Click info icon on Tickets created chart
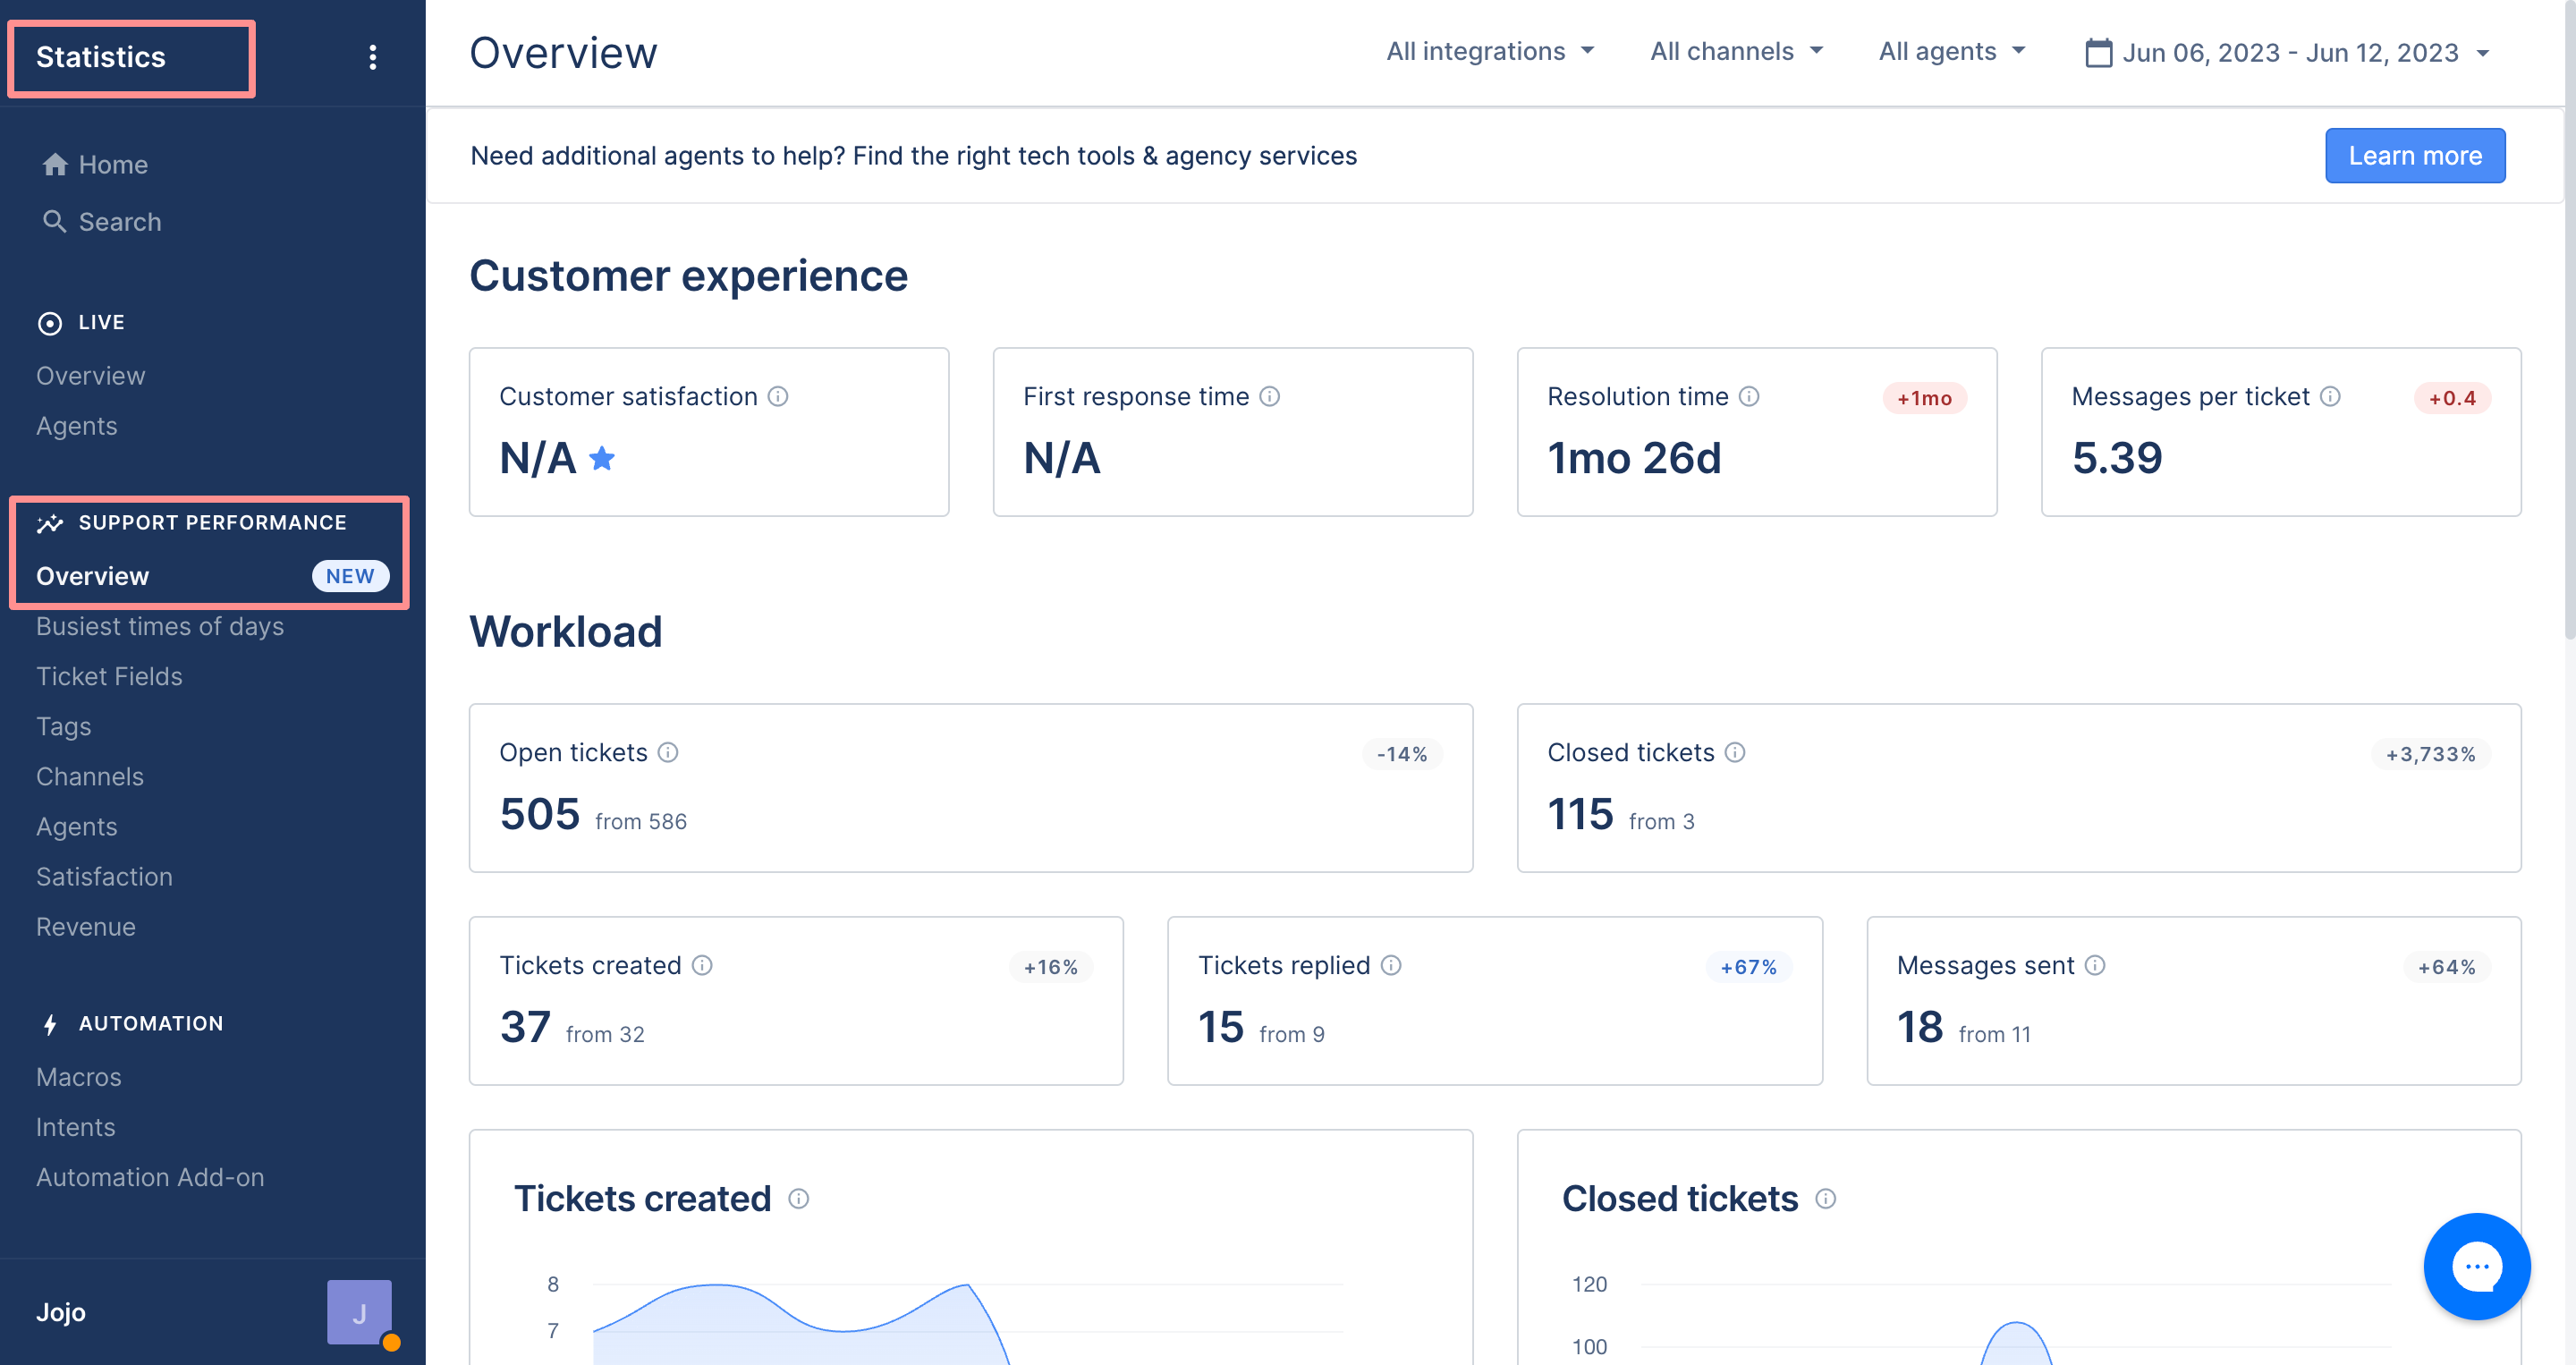 coord(798,1198)
